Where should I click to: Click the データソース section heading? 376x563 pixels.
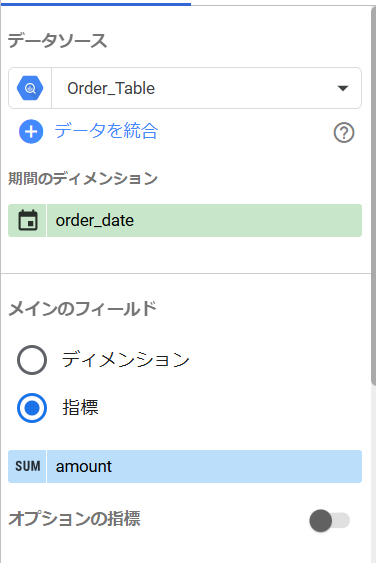[x=57, y=40]
